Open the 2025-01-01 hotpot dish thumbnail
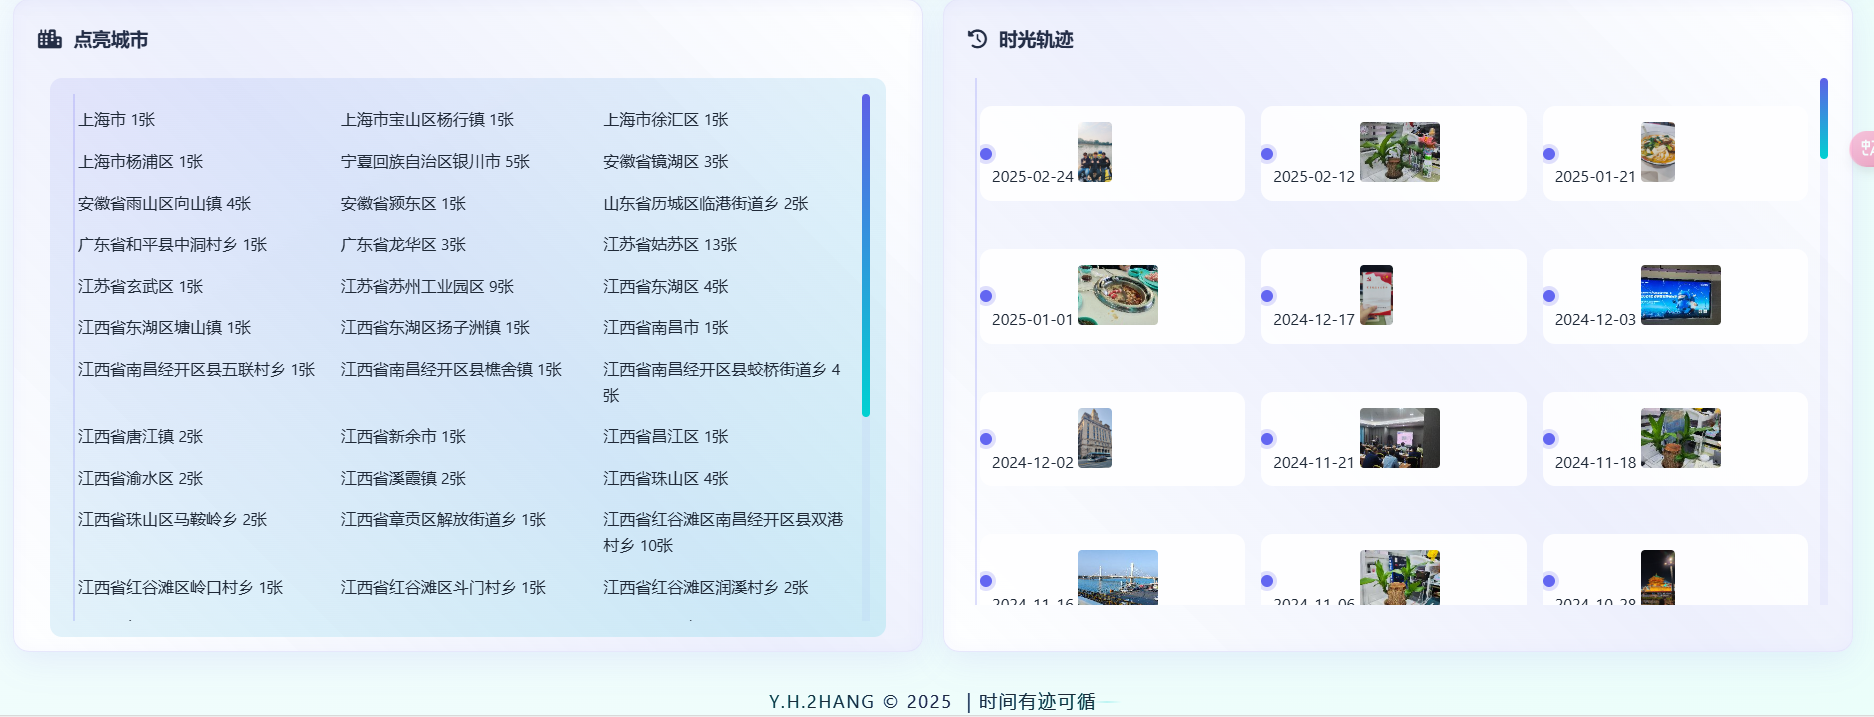1874x717 pixels. click(1117, 295)
